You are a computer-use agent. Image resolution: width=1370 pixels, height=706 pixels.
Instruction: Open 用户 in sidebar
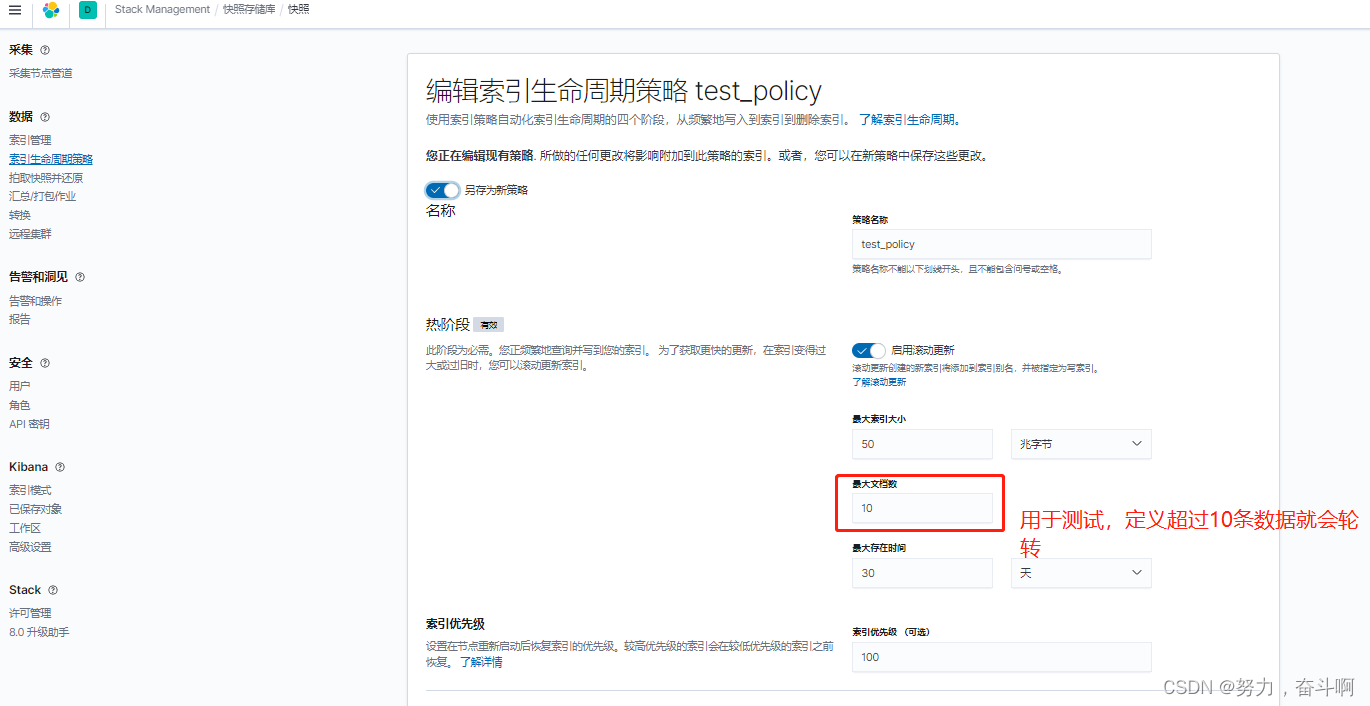tap(20, 386)
